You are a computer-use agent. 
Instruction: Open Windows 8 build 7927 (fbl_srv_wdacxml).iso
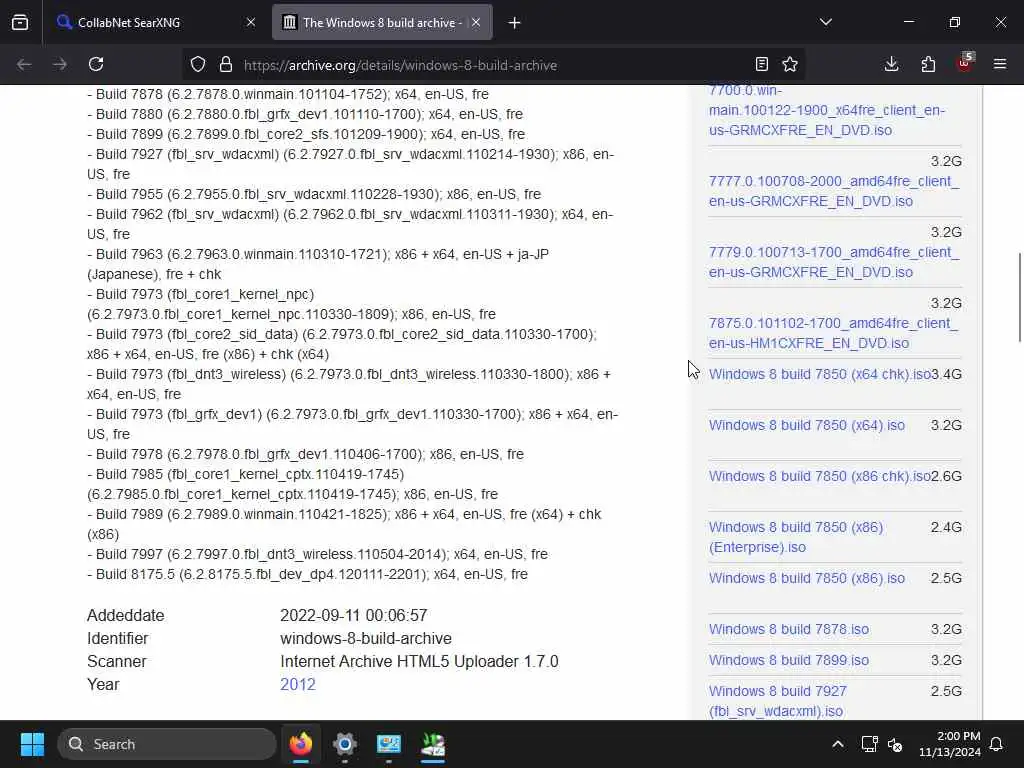point(778,701)
